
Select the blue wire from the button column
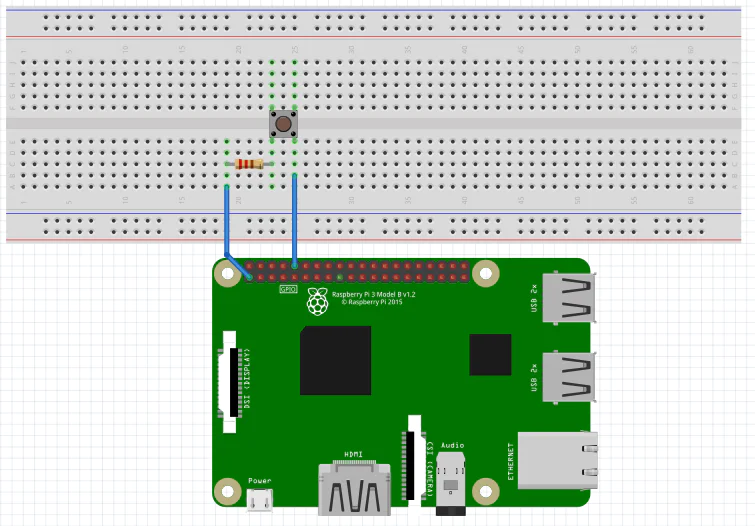pos(294,221)
